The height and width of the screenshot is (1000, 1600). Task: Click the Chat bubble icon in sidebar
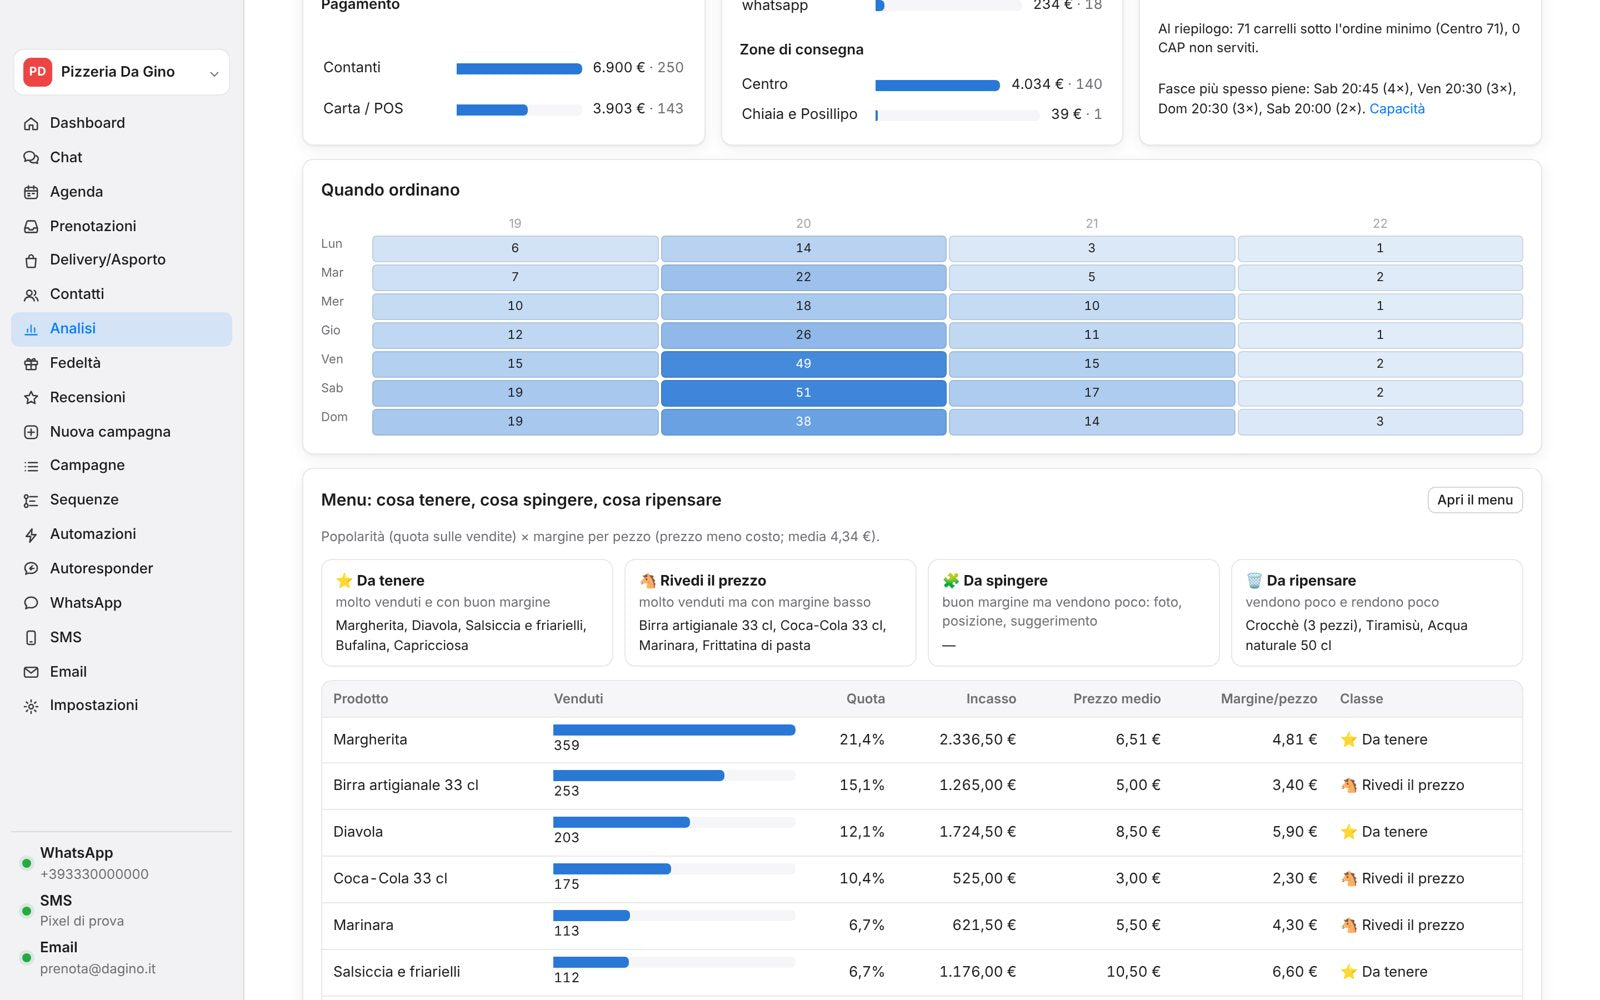(31, 157)
